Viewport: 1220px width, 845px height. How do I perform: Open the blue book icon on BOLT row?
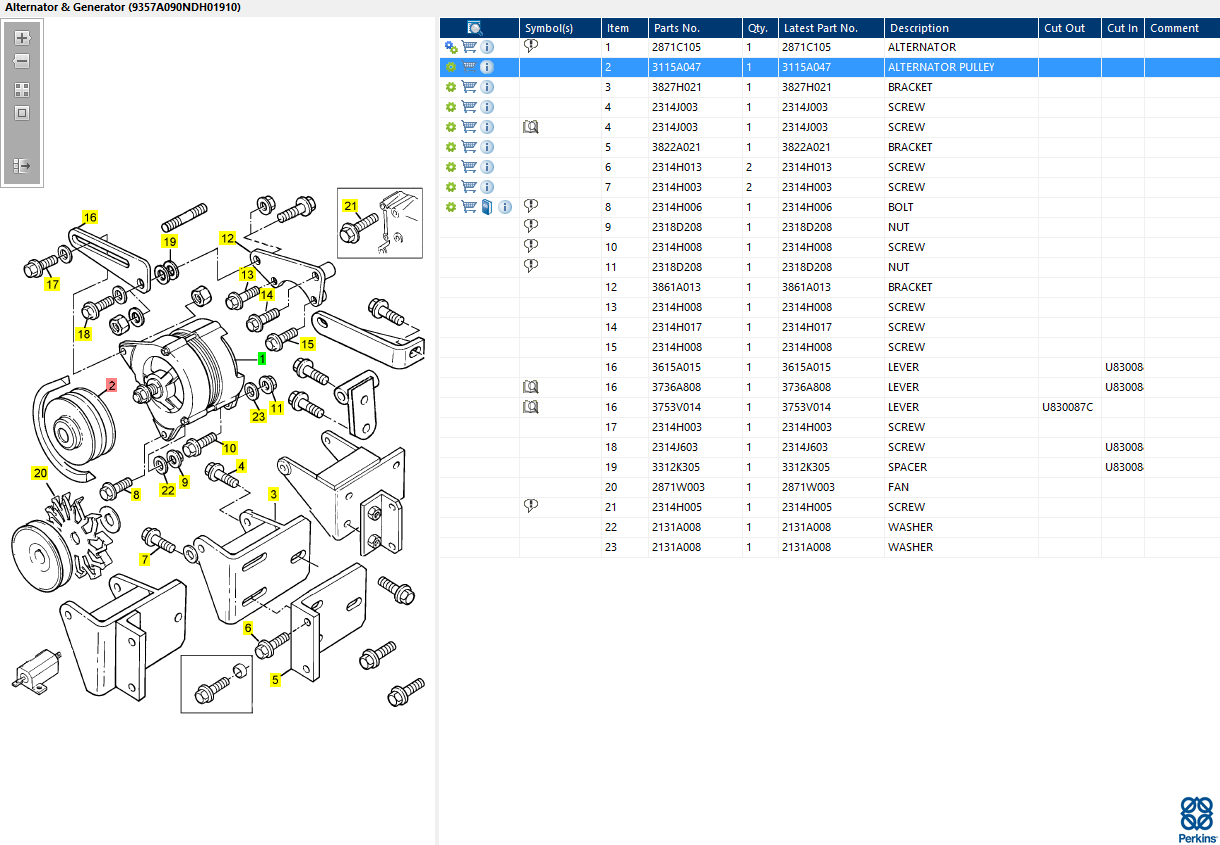point(487,207)
